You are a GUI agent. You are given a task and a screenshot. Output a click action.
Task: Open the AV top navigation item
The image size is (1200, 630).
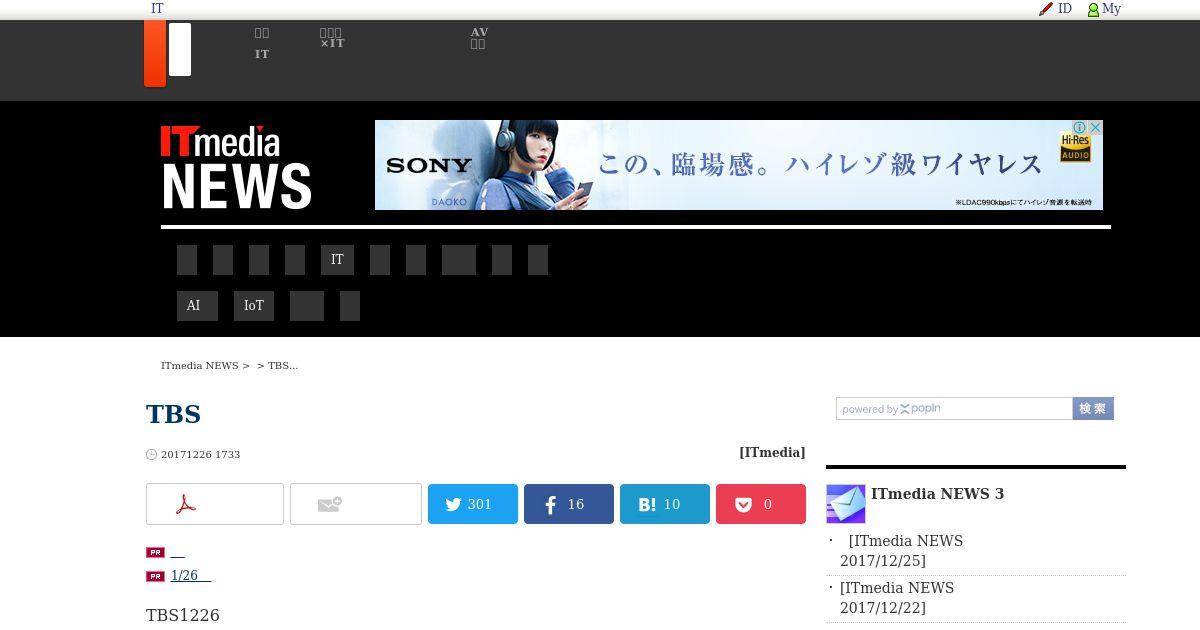coord(479,38)
